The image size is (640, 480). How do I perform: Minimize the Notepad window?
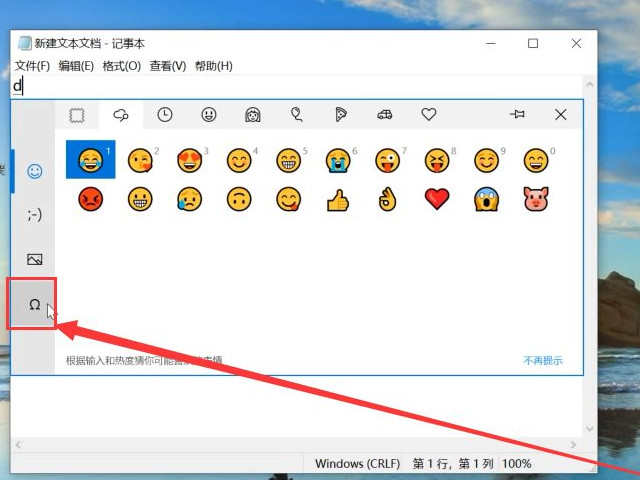tap(491, 43)
